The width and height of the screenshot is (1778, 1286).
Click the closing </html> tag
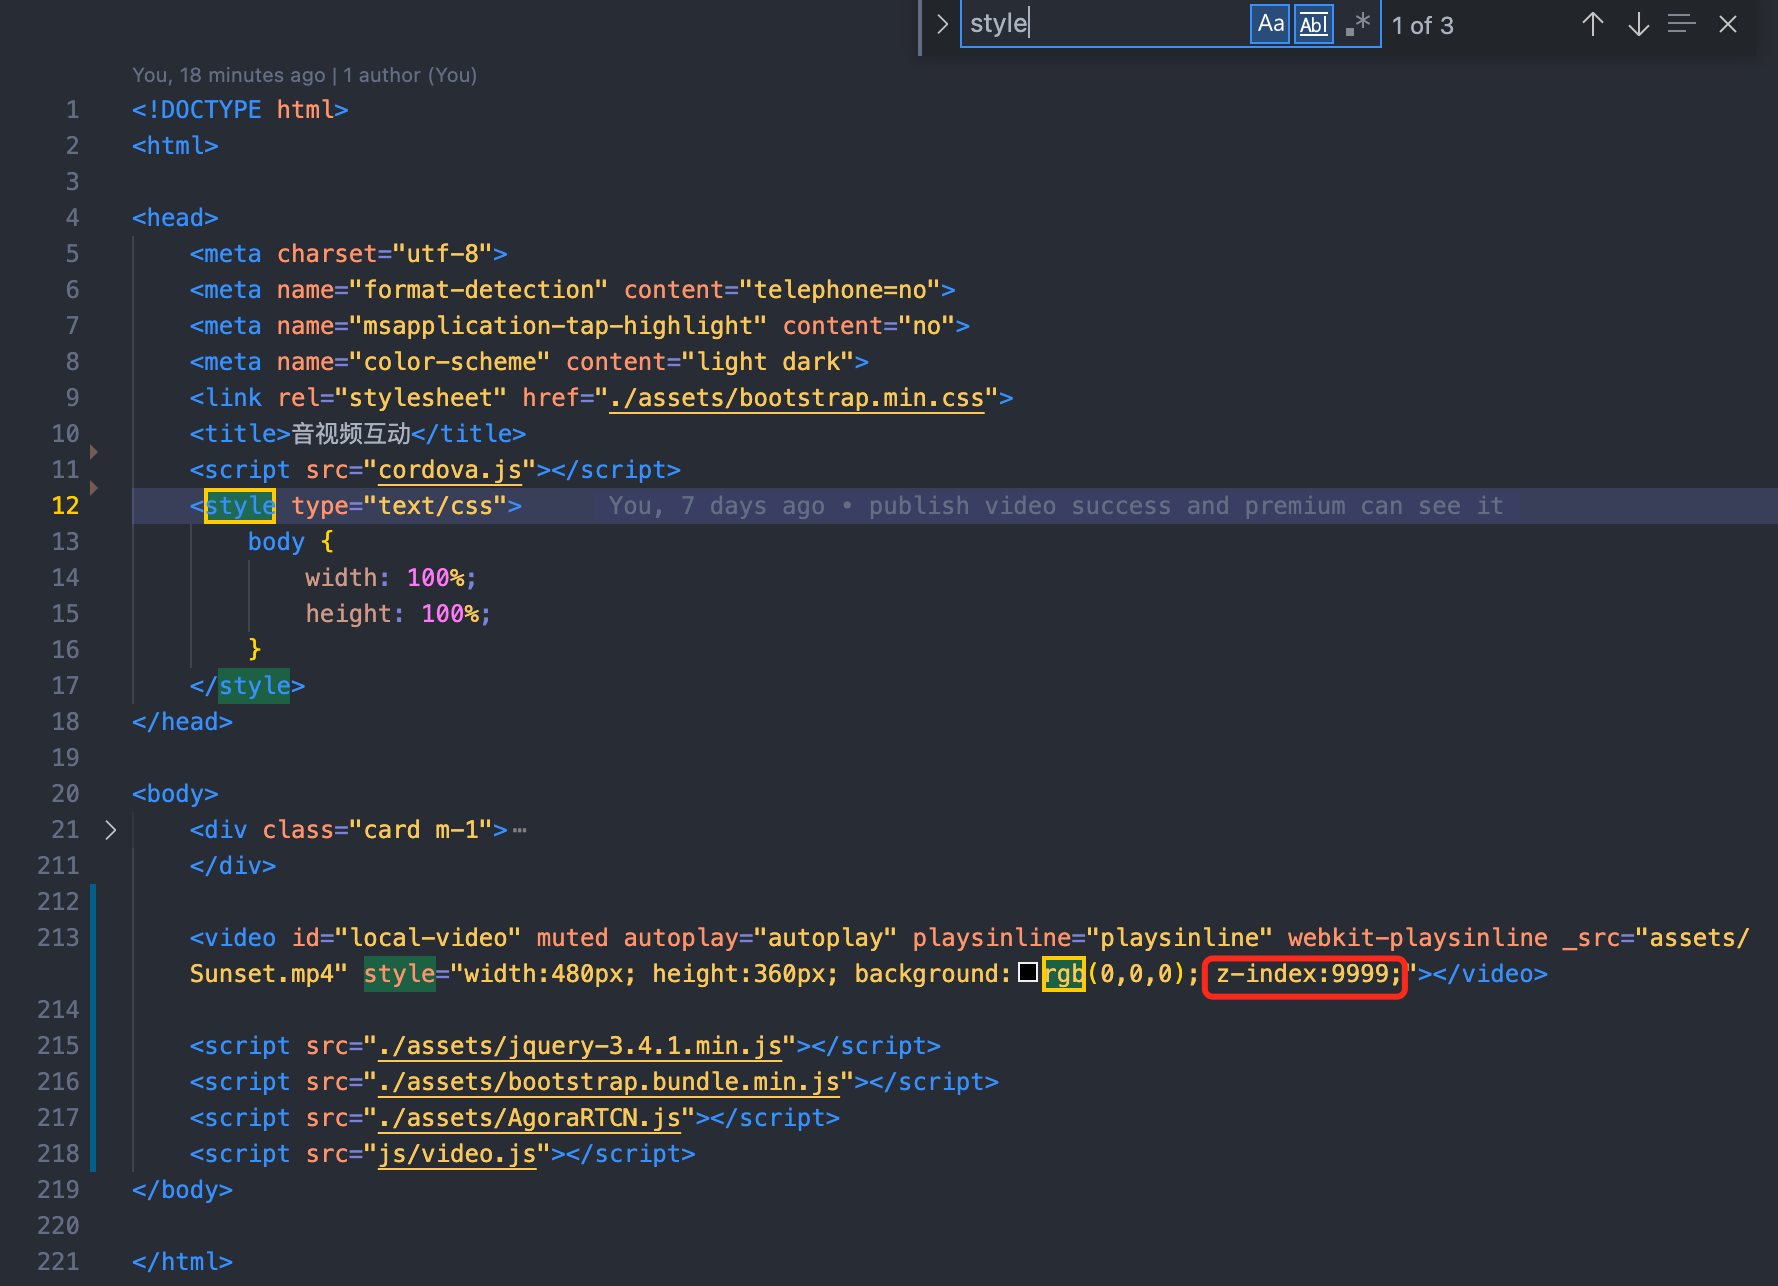pyautogui.click(x=182, y=1262)
